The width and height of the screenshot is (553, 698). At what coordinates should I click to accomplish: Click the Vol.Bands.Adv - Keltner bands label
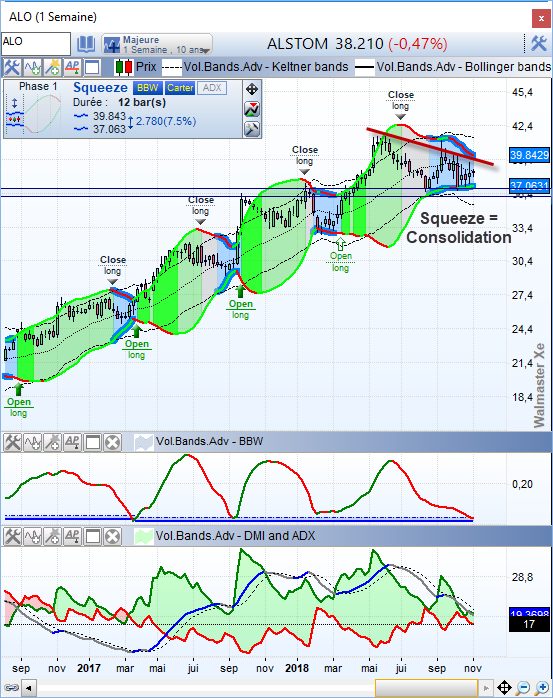coord(266,67)
